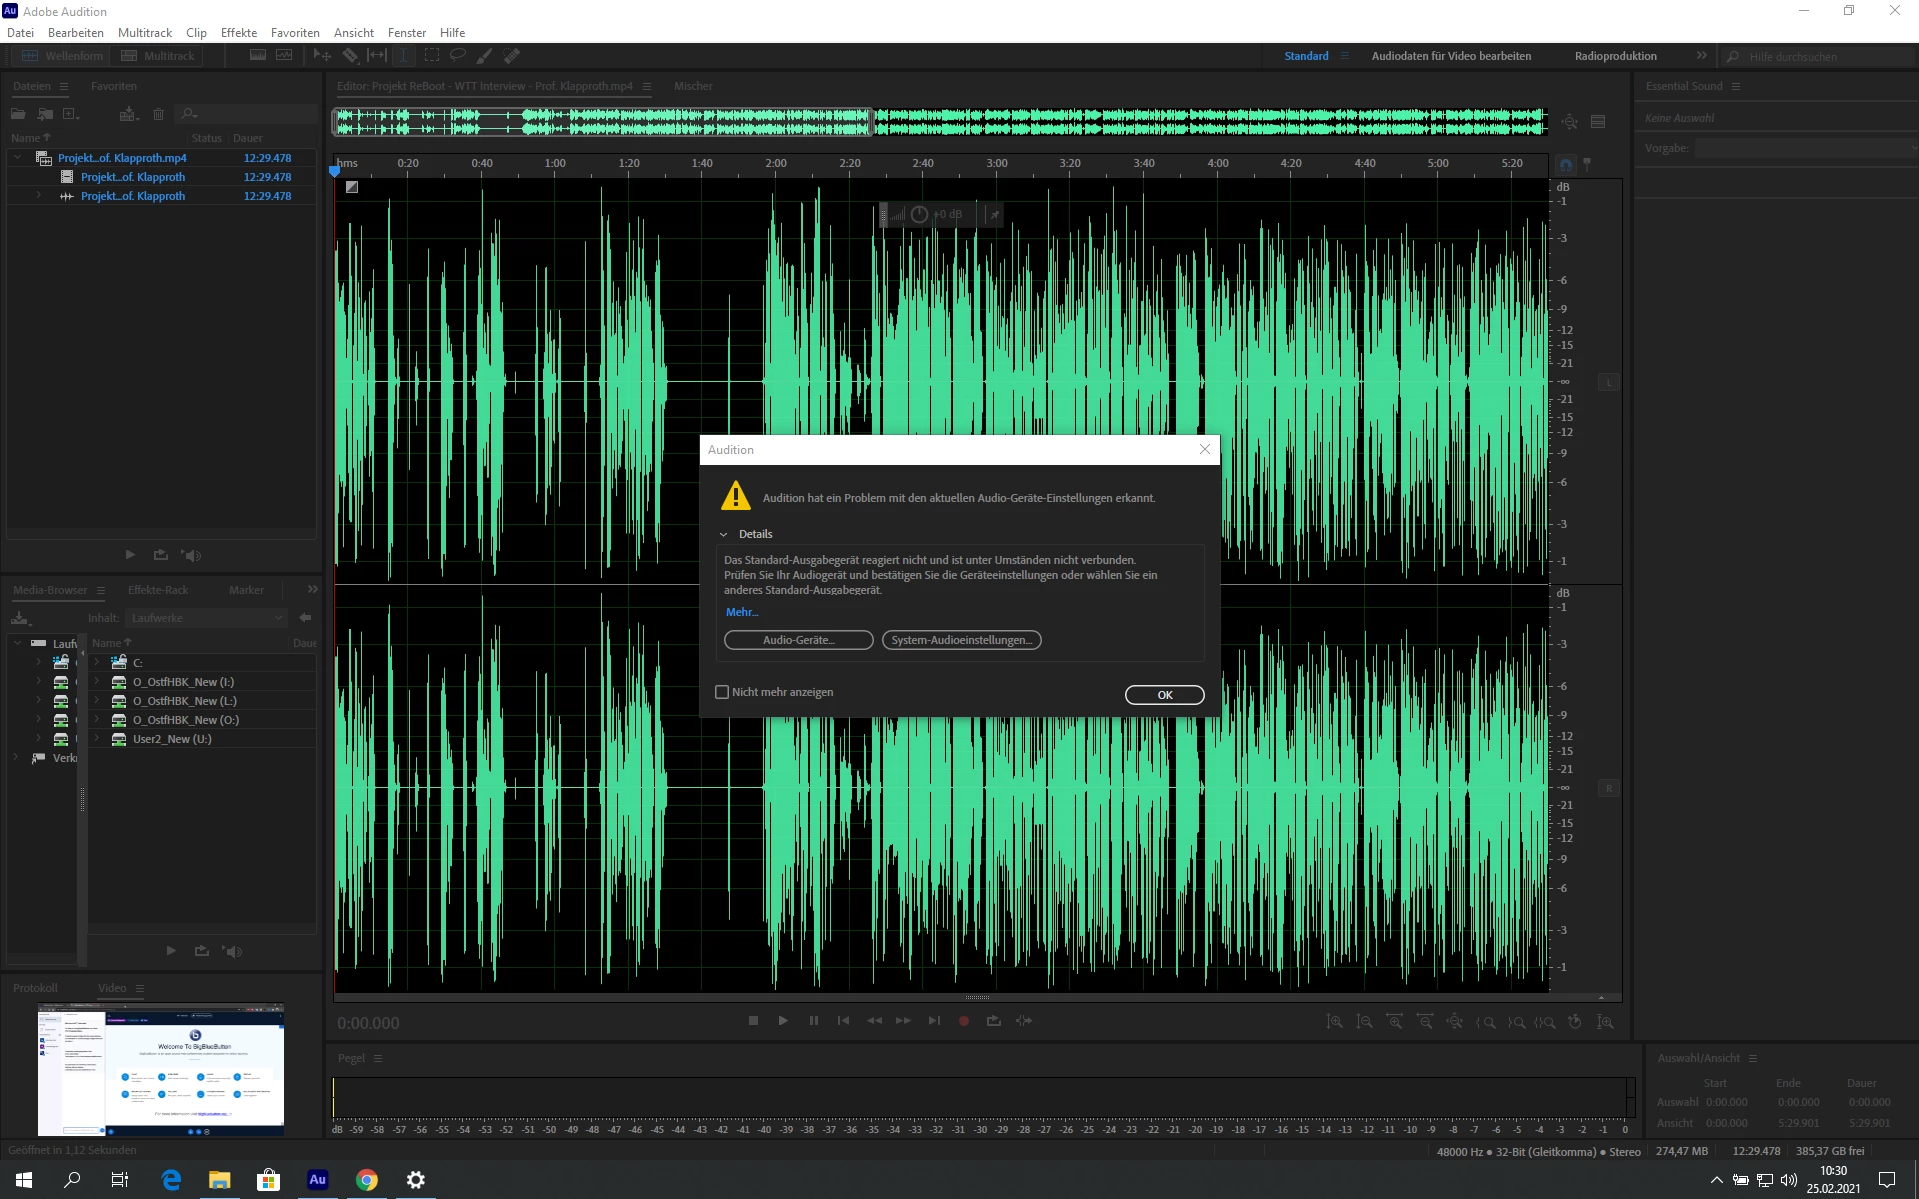Collapse the Projekt...of. Klapproth.mp4 tree item
This screenshot has height=1199, width=1919.
click(17, 158)
